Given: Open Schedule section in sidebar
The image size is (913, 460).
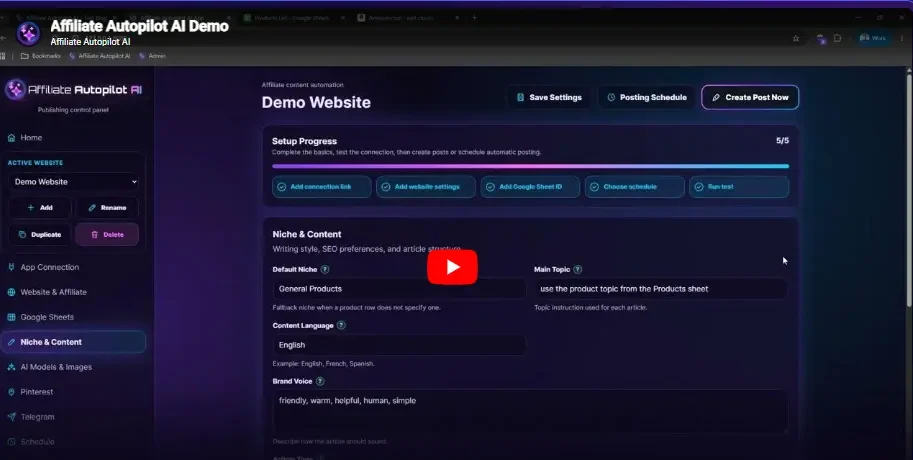Looking at the screenshot, I should tap(37, 442).
